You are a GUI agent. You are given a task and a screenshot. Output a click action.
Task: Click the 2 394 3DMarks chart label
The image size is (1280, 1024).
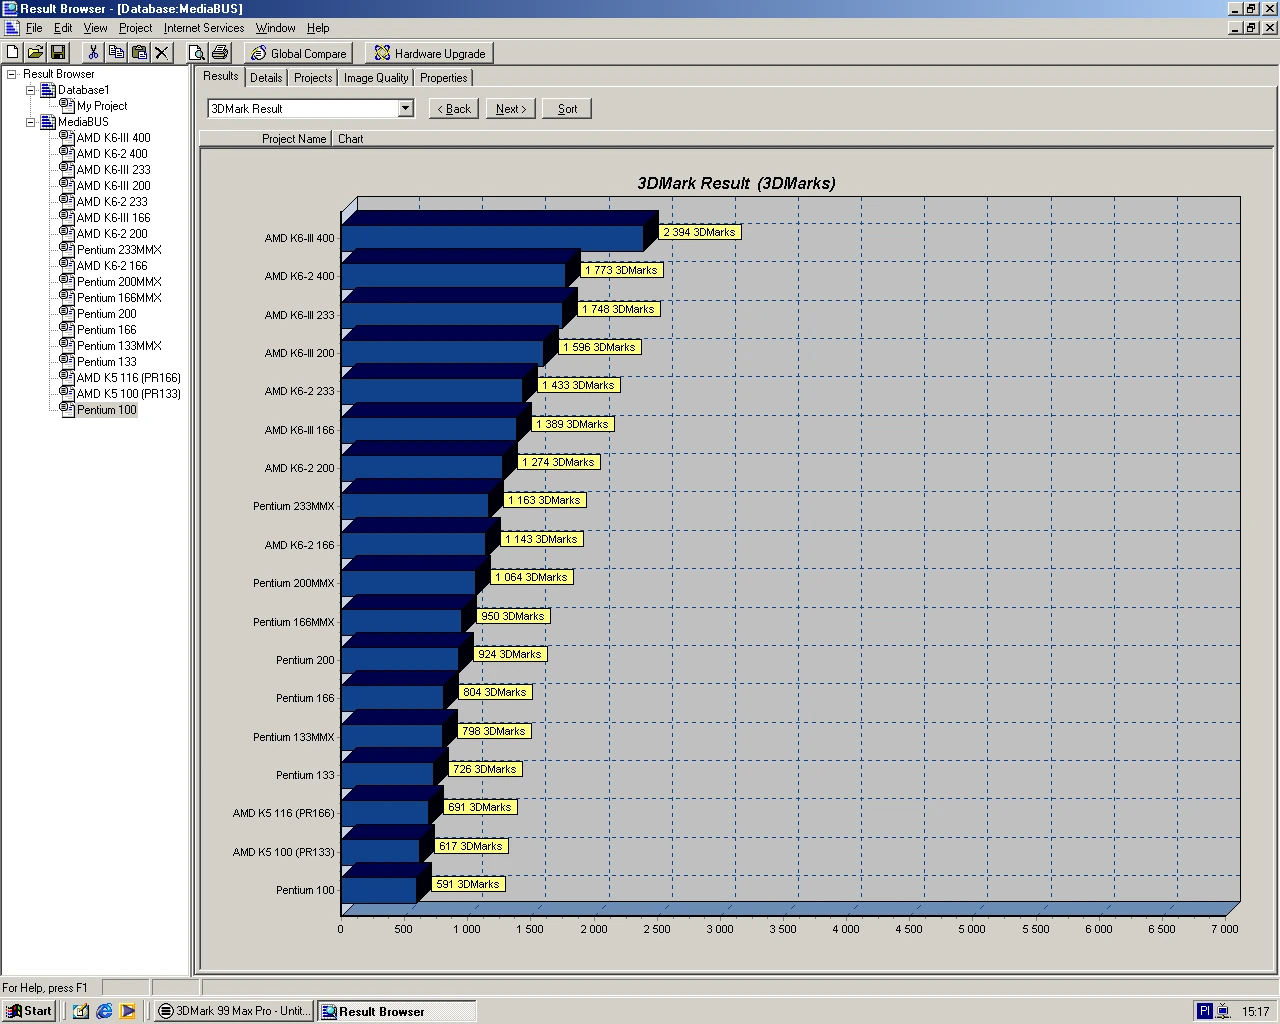[x=699, y=232]
